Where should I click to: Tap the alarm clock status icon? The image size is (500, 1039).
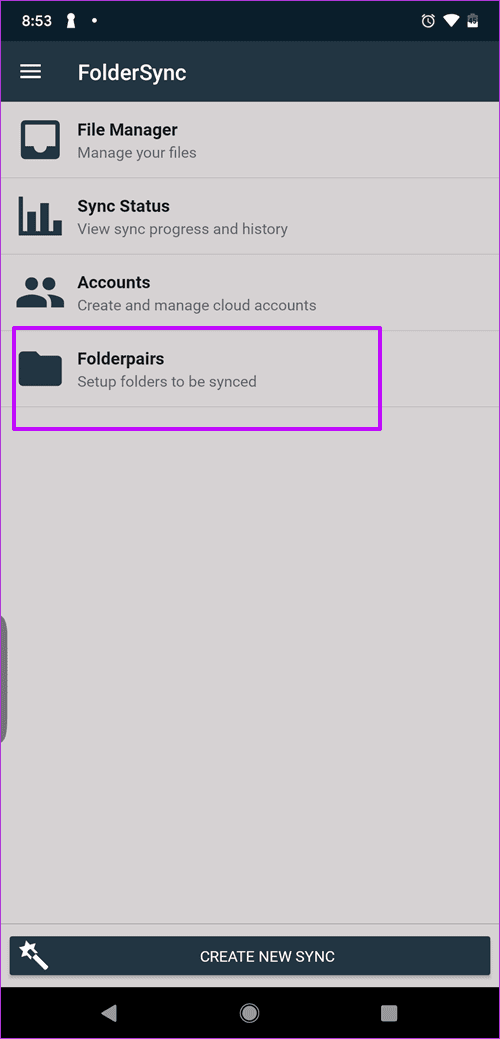click(428, 21)
